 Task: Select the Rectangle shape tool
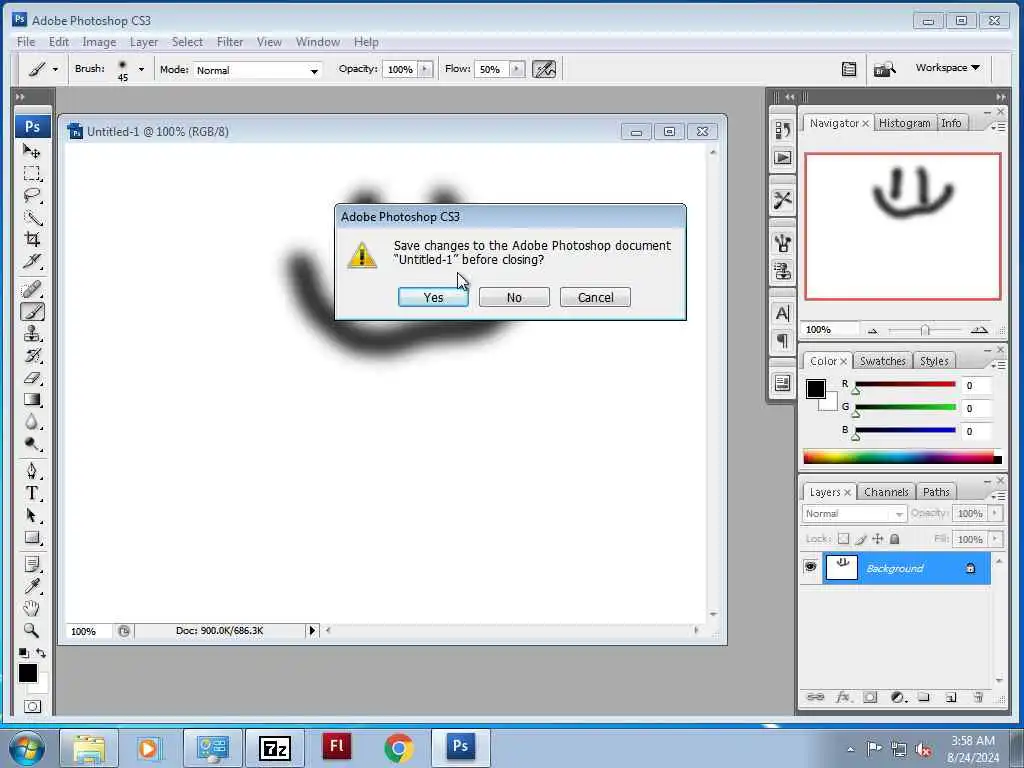click(x=31, y=537)
